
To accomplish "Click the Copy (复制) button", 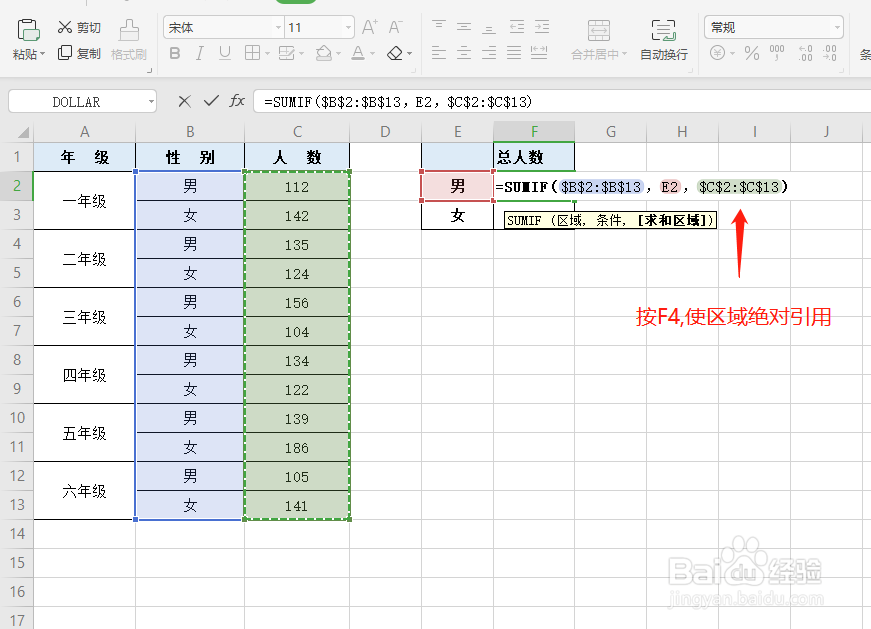I will pos(79,53).
